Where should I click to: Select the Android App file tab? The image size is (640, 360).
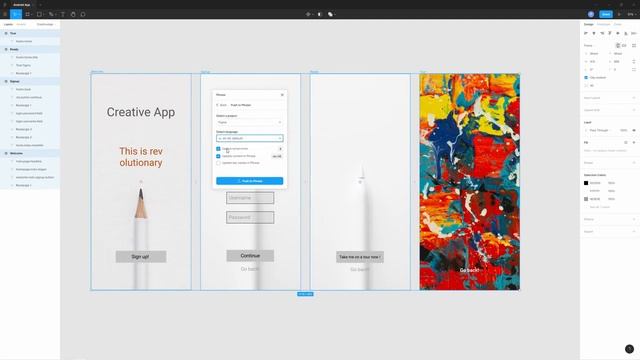point(22,5)
